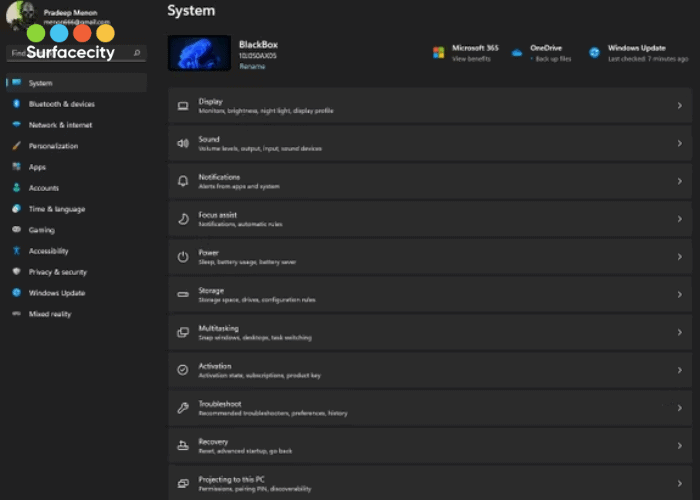The height and width of the screenshot is (500, 700).
Task: Click the Display monitor icon
Action: point(183,105)
